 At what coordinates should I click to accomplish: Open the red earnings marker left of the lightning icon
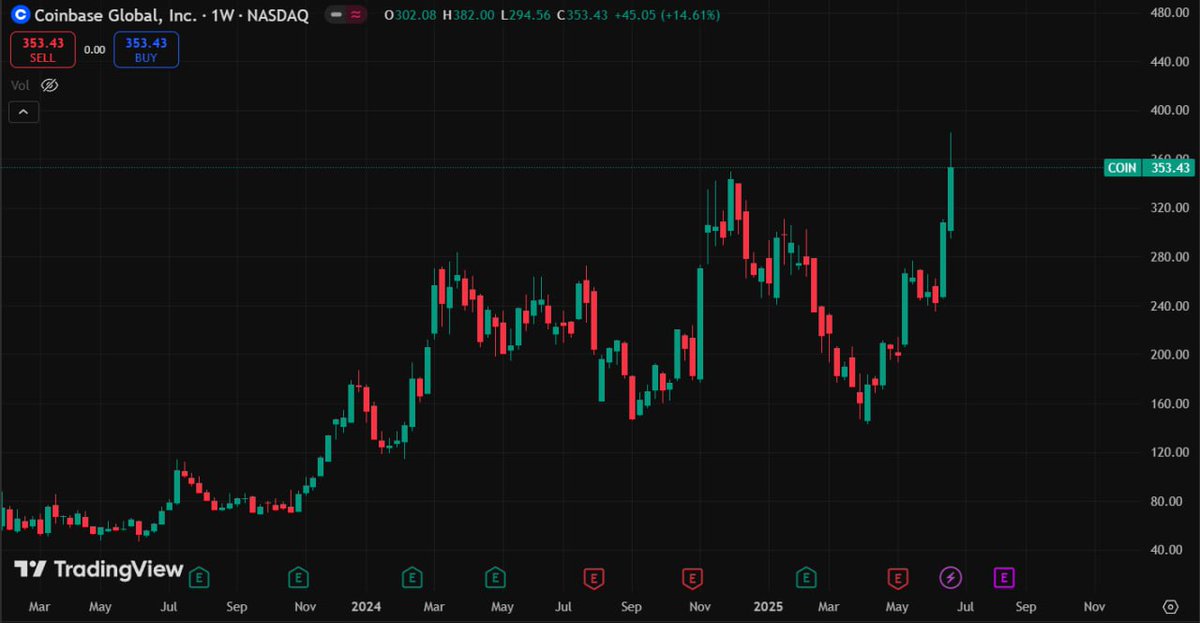pos(898,577)
